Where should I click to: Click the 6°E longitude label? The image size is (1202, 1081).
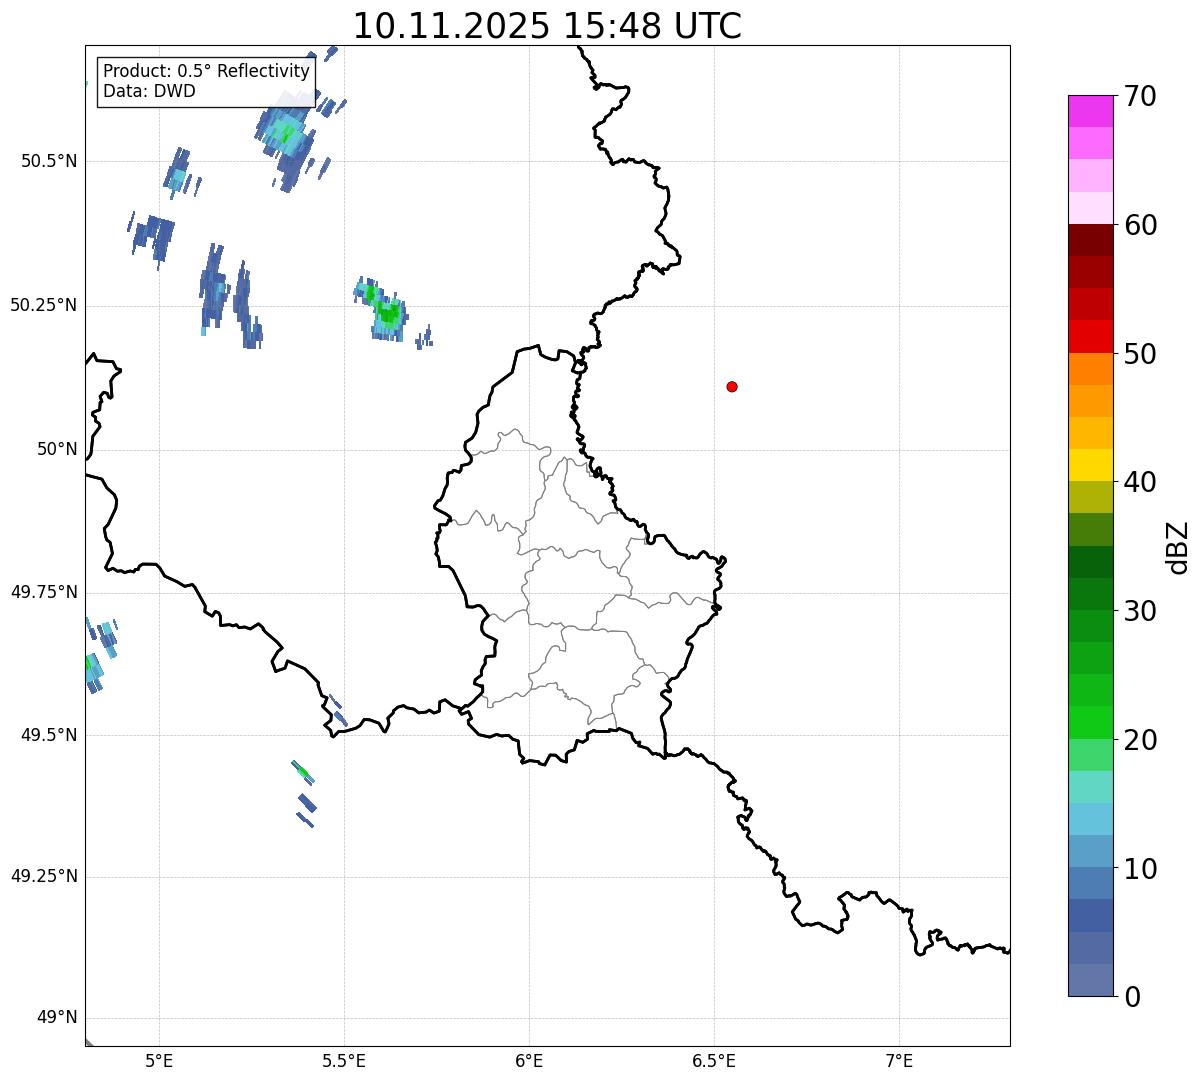tap(529, 1060)
